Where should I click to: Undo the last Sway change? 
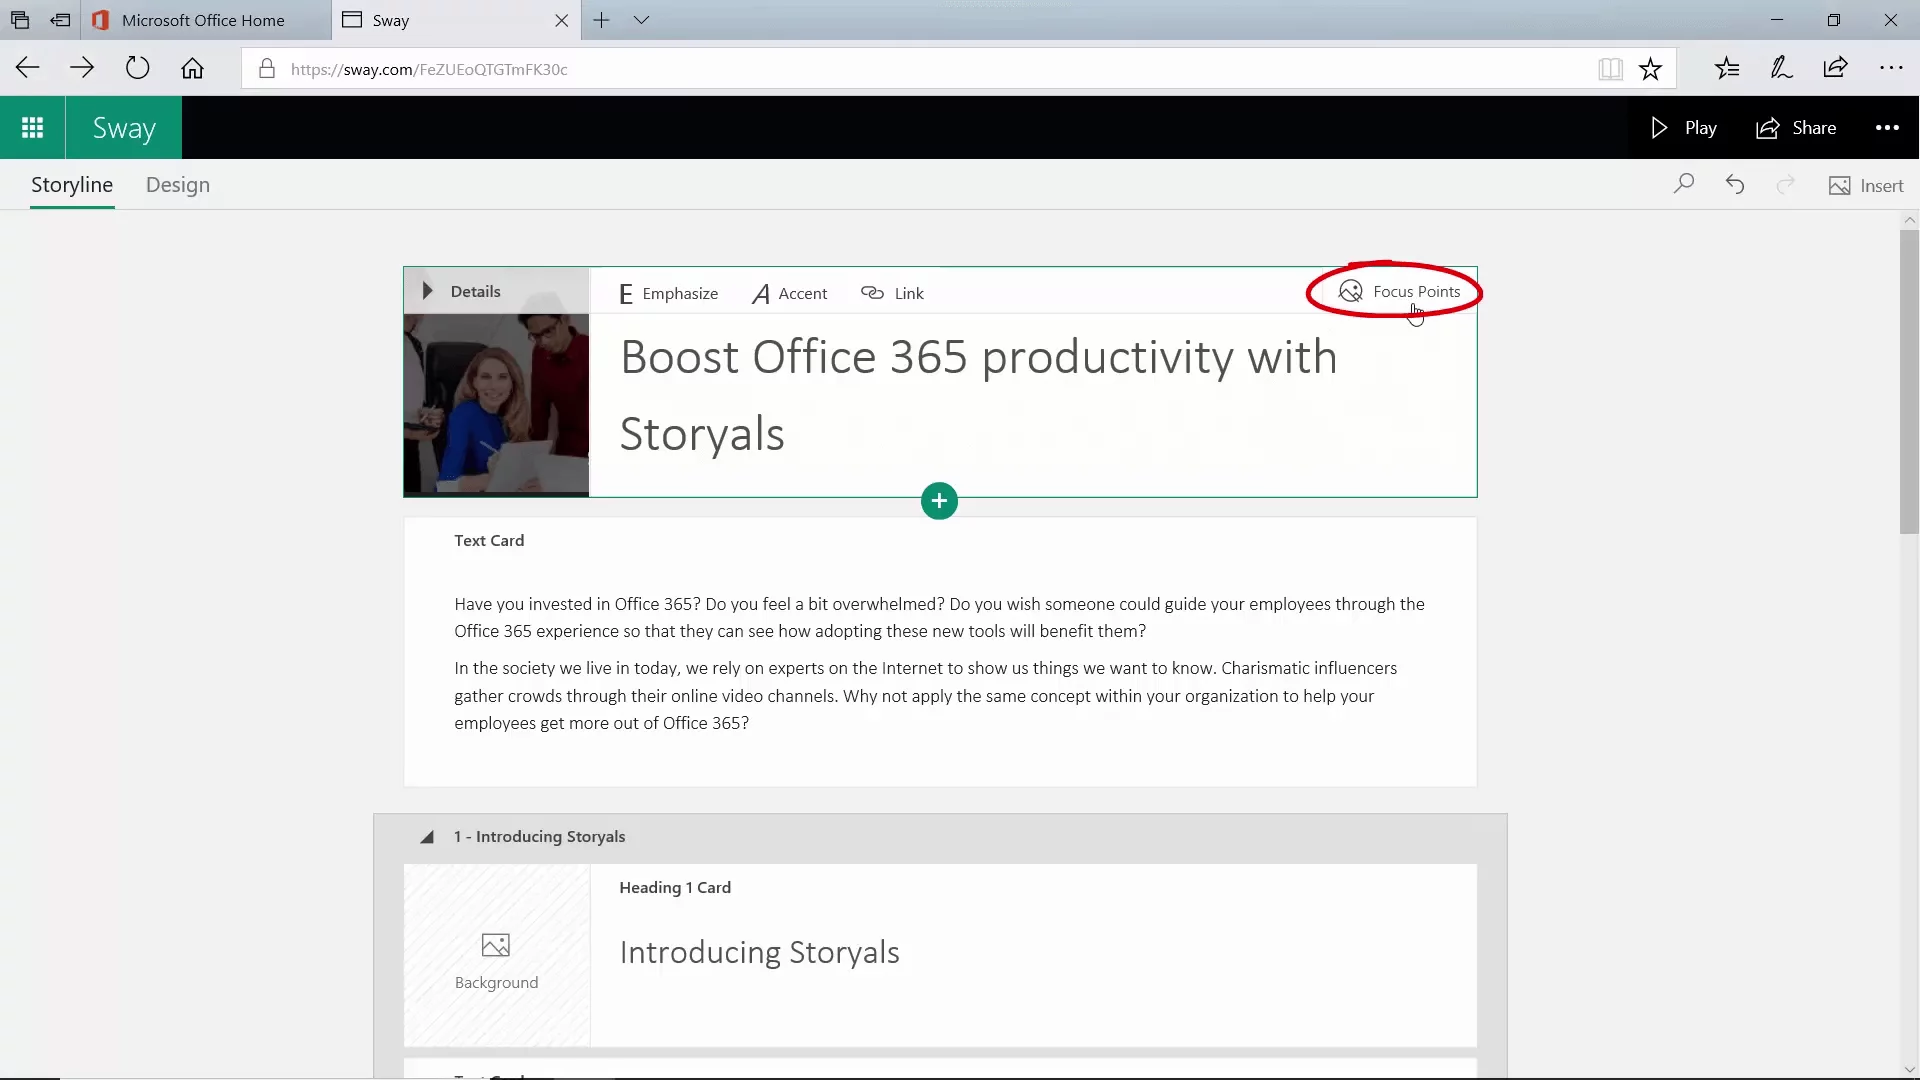point(1735,185)
